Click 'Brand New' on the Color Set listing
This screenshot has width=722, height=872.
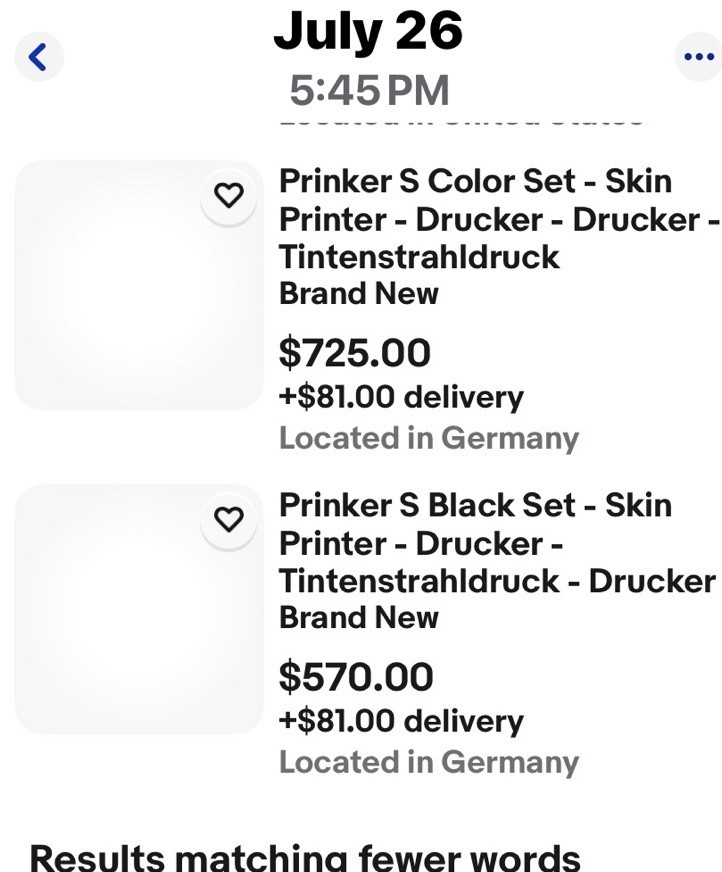tap(359, 294)
